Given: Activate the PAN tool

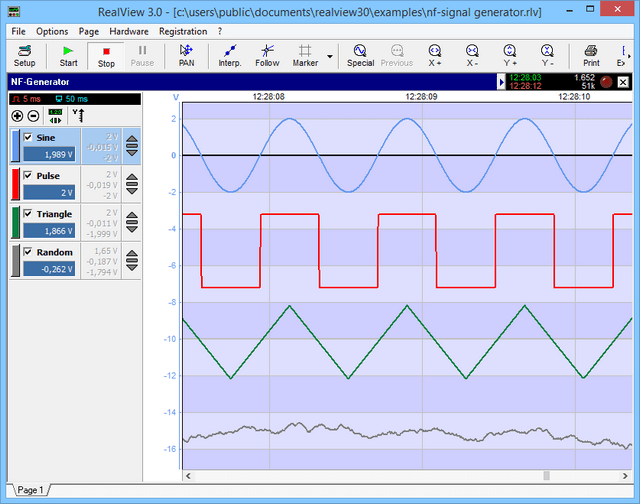Looking at the screenshot, I should tap(186, 54).
